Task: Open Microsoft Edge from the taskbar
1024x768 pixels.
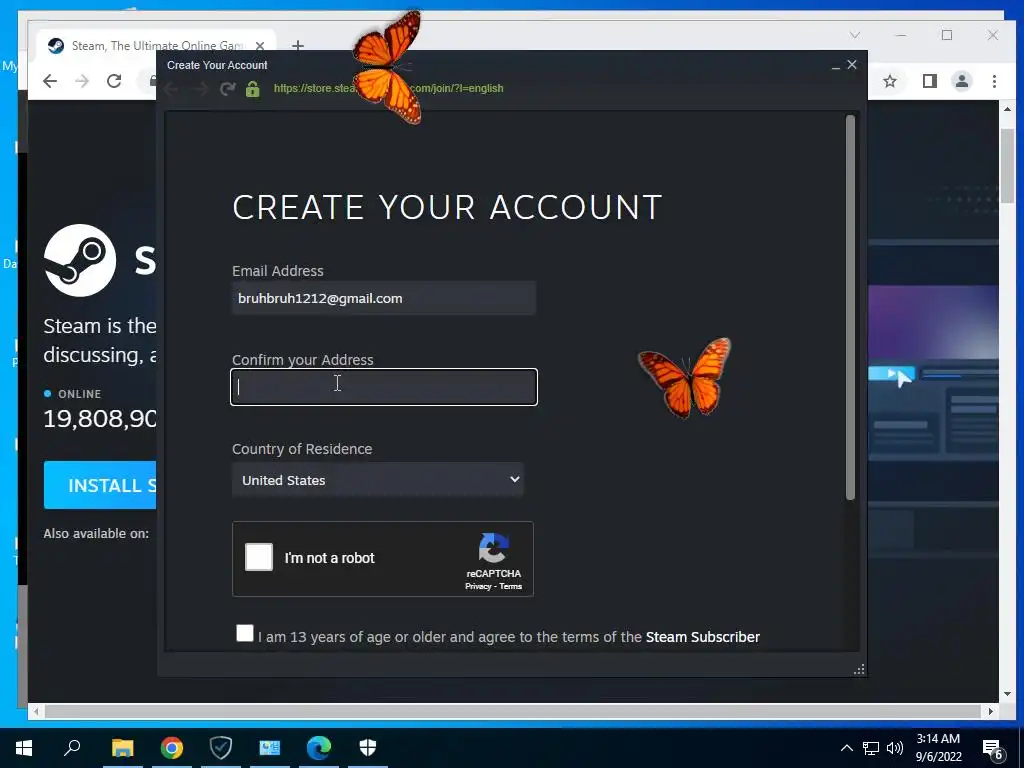Action: tap(319, 748)
